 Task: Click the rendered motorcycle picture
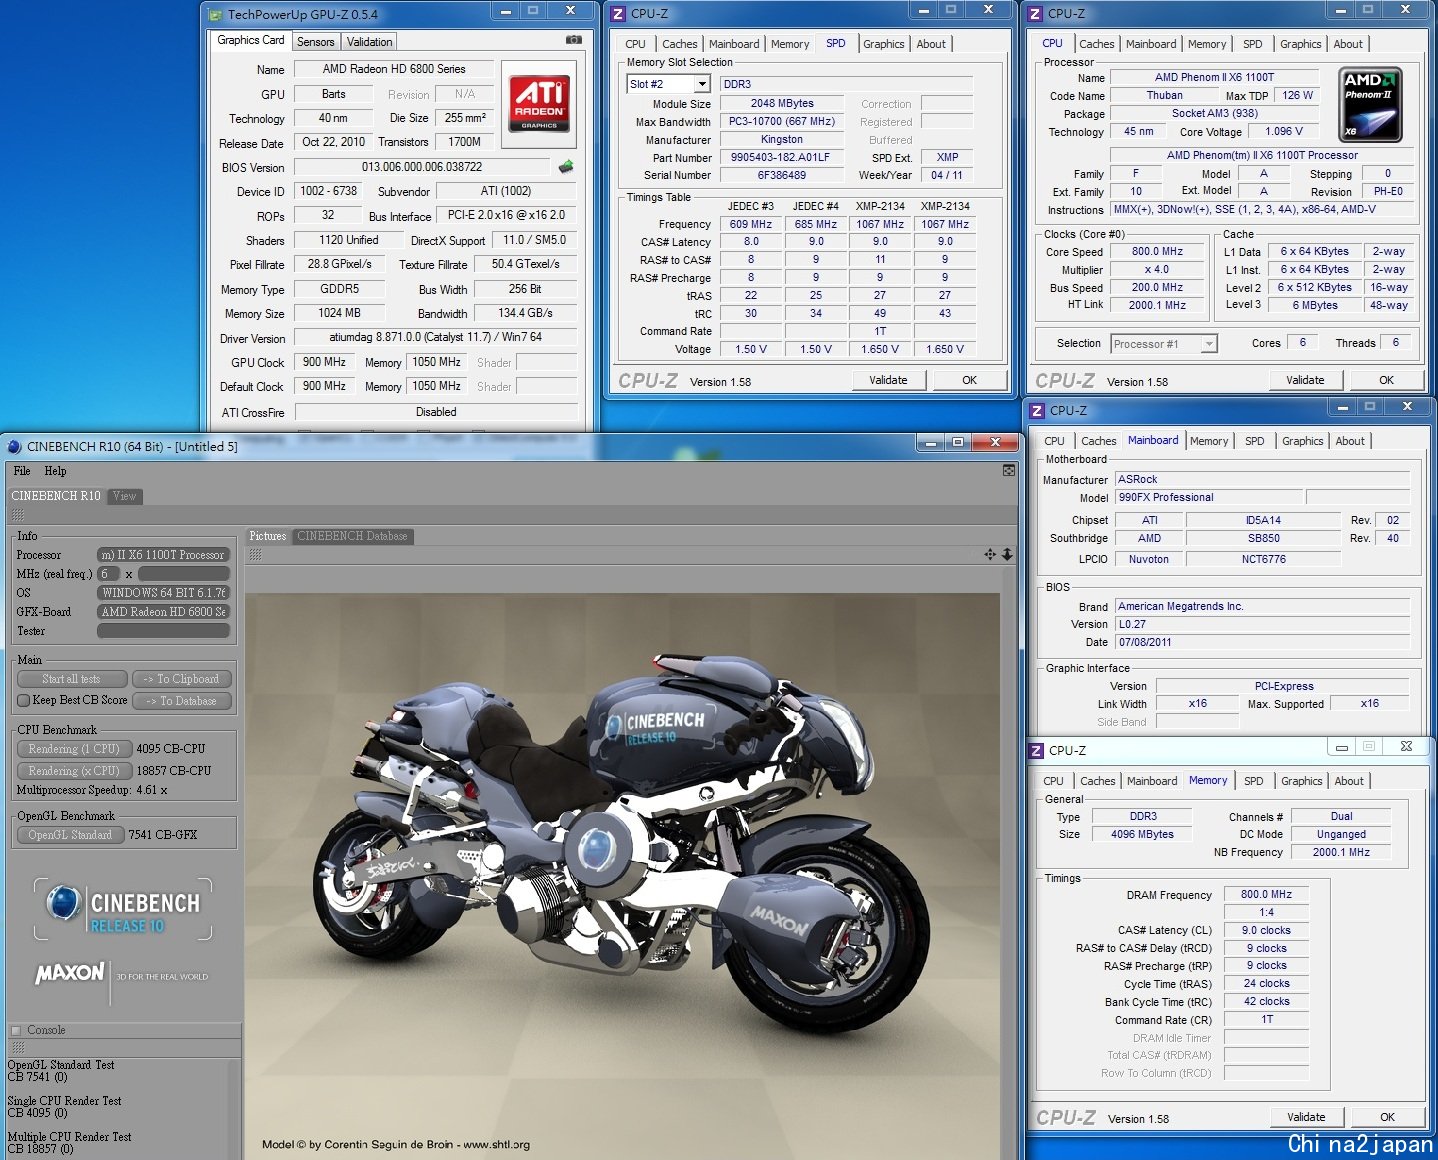coord(622,876)
